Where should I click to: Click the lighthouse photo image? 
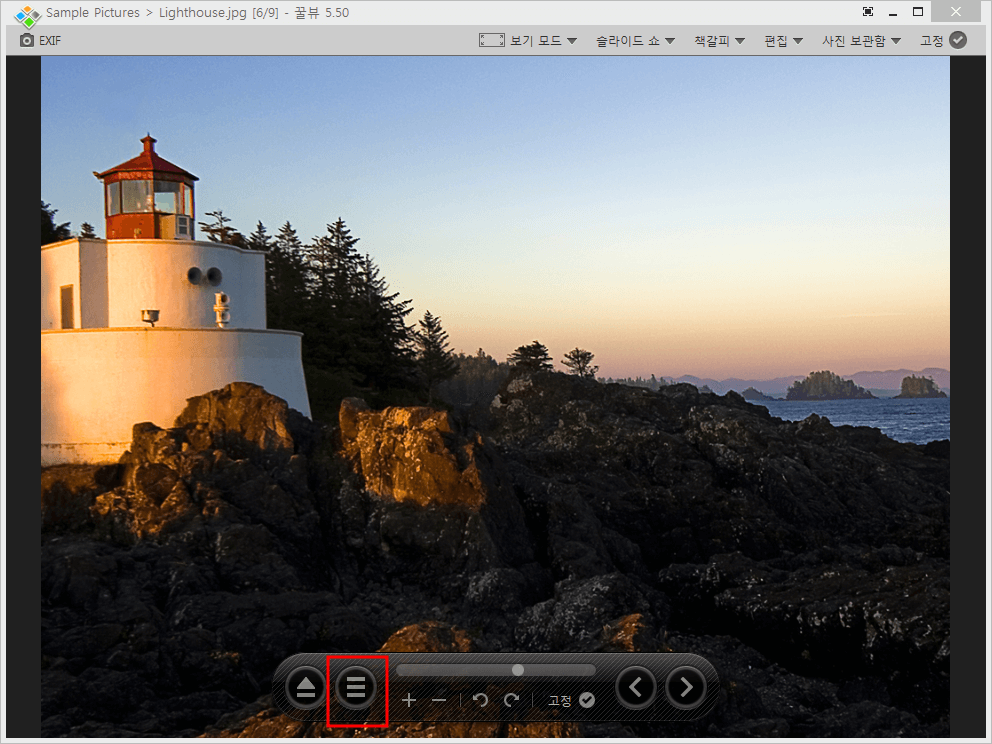495,396
